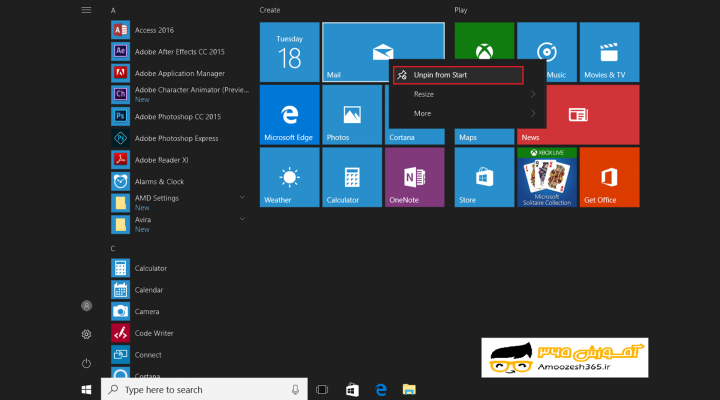Open the user account icon
Screen dimensions: 720x400
pyautogui.click(x=86, y=306)
